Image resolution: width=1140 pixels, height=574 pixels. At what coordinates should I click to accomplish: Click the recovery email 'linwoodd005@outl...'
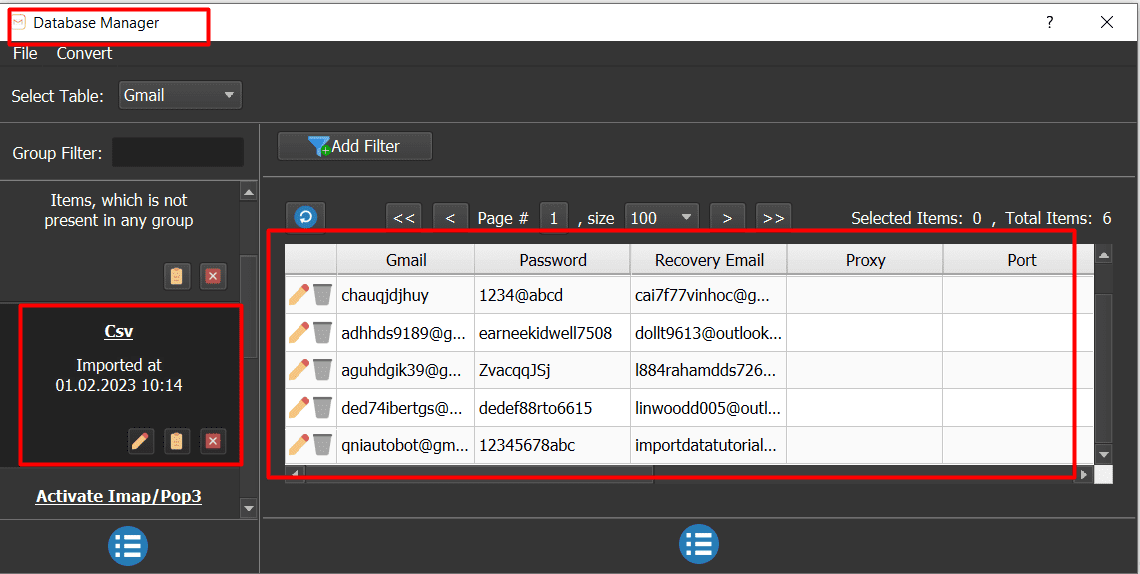(708, 408)
